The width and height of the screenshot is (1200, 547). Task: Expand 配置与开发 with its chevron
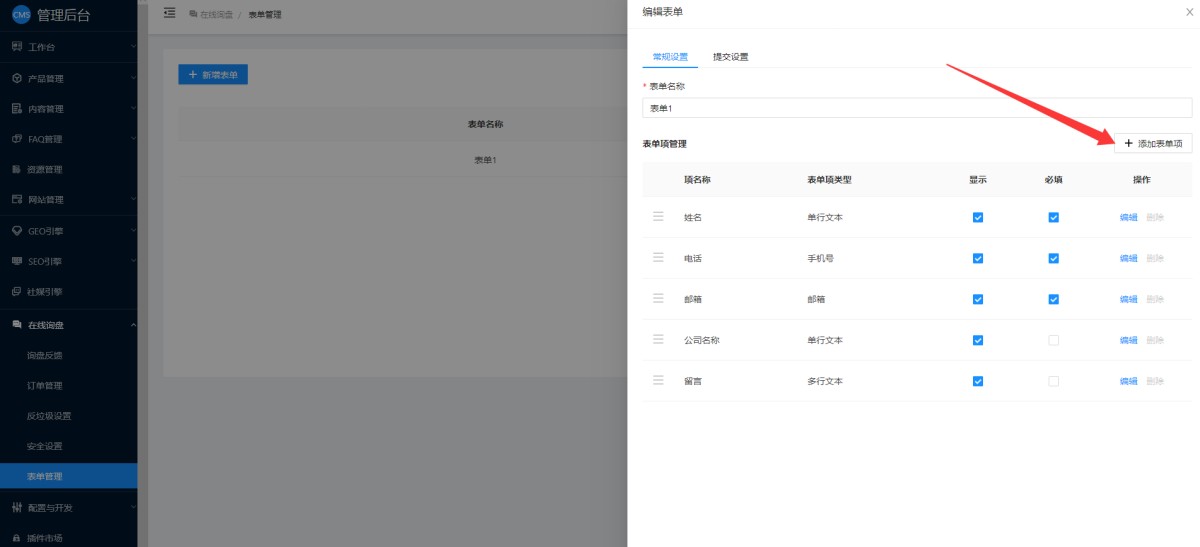[x=133, y=507]
